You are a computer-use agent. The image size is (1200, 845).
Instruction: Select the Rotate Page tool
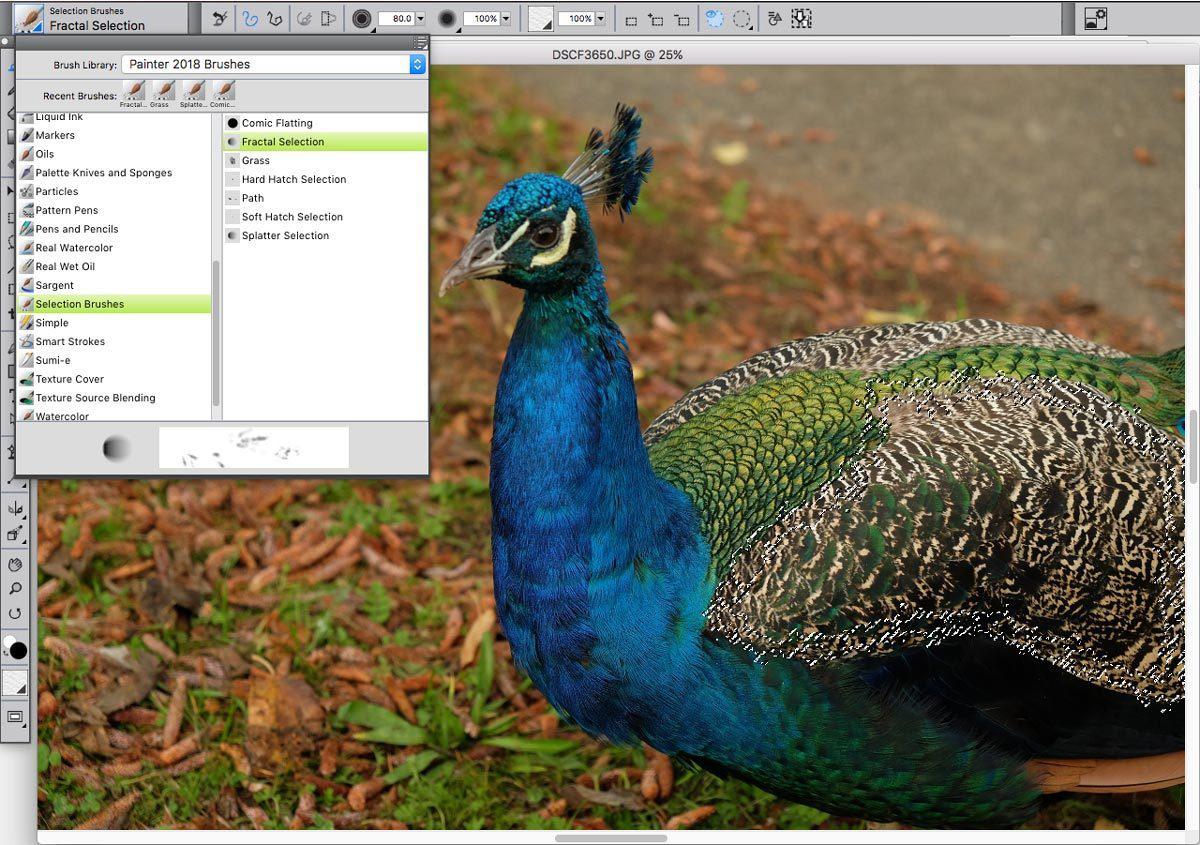15,614
